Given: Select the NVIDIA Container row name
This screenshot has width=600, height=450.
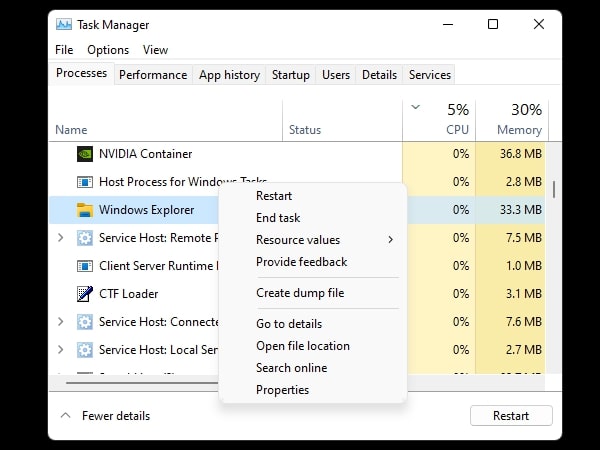Looking at the screenshot, I should click(145, 154).
